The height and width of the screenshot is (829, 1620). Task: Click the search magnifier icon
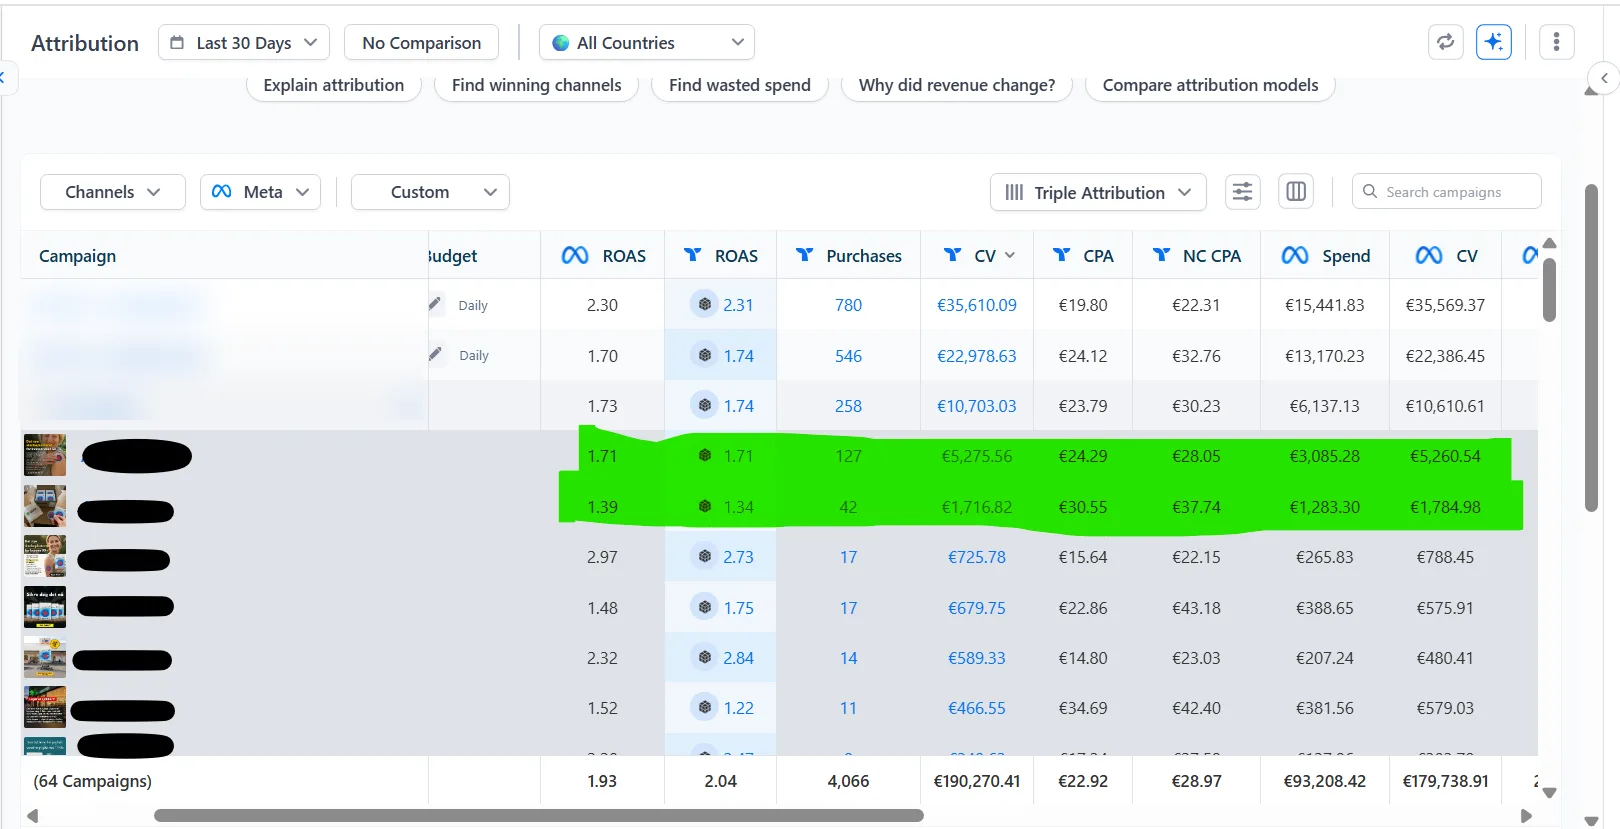pos(1370,191)
